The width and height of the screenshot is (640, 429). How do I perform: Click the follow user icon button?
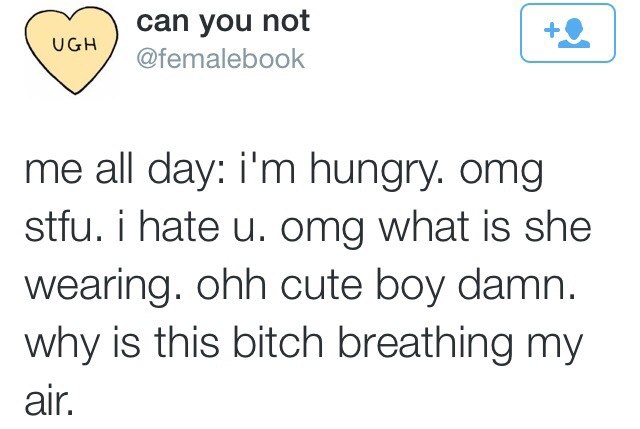click(x=568, y=33)
